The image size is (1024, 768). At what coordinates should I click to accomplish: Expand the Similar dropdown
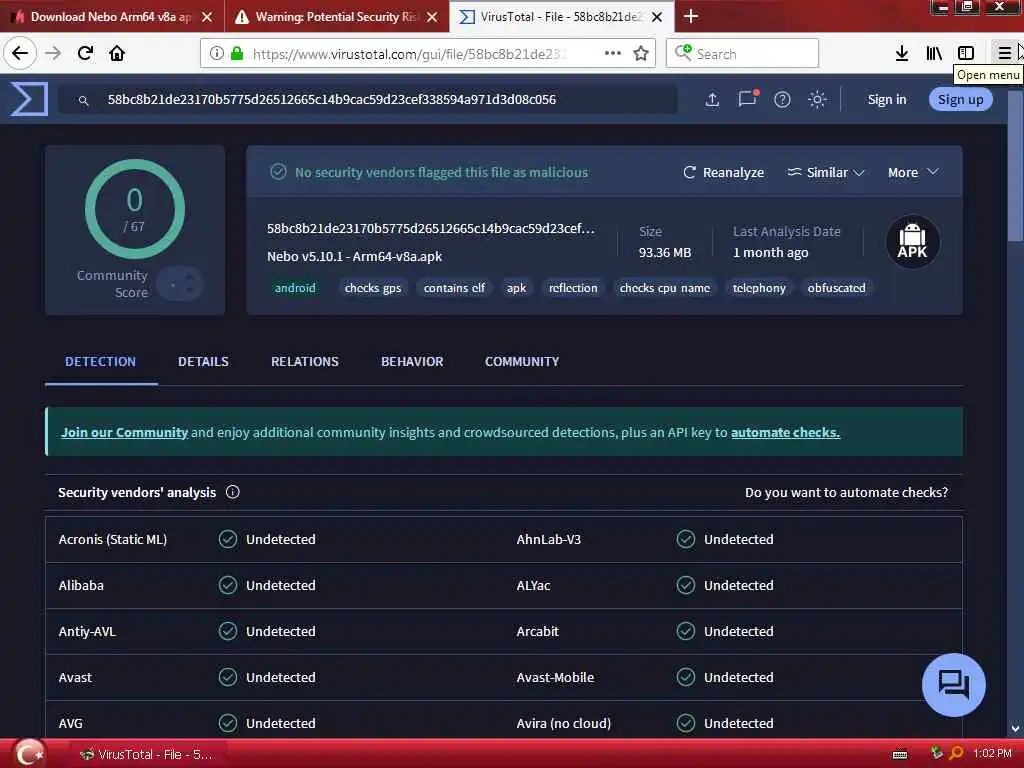[x=826, y=172]
